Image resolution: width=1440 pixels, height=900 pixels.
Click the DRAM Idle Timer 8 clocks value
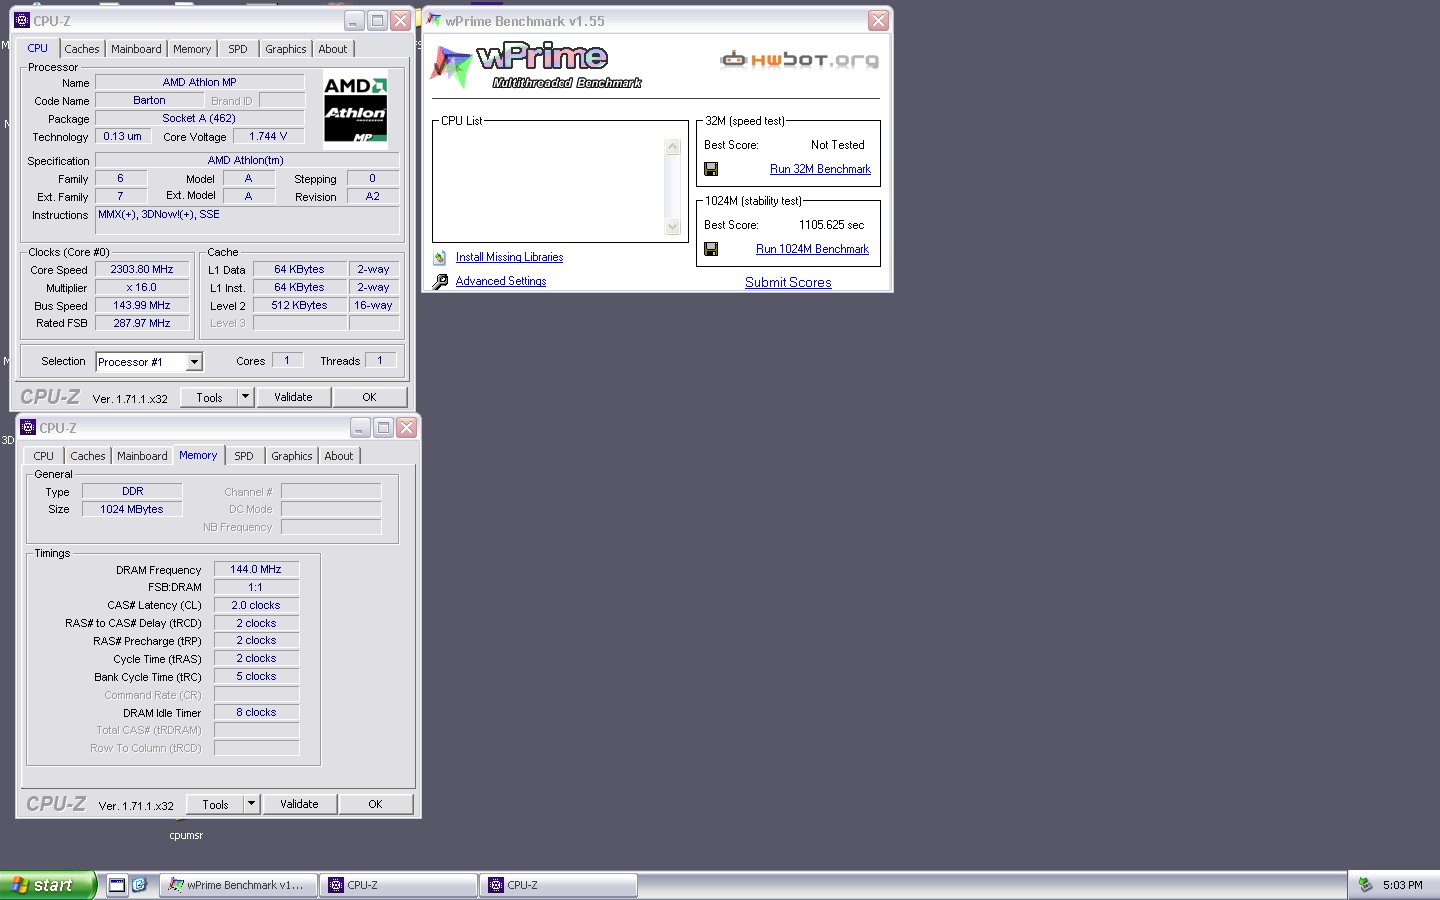(x=256, y=712)
